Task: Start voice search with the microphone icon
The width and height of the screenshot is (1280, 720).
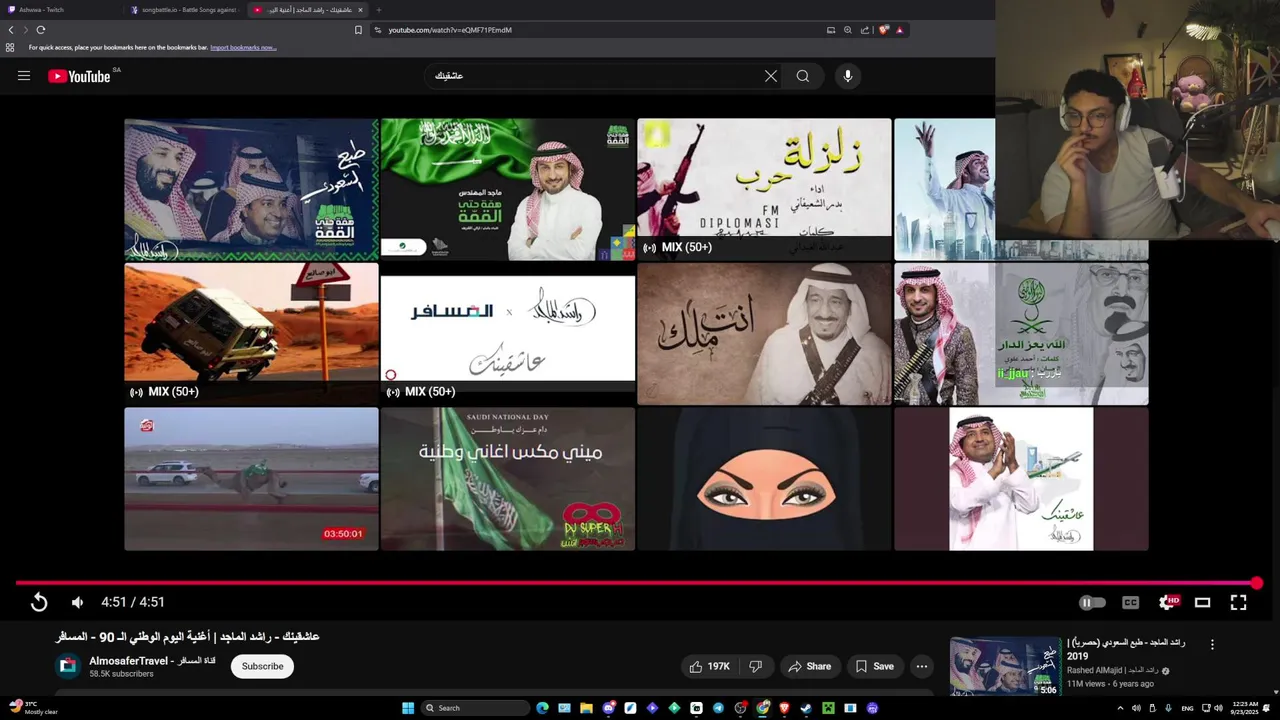Action: pyautogui.click(x=848, y=76)
